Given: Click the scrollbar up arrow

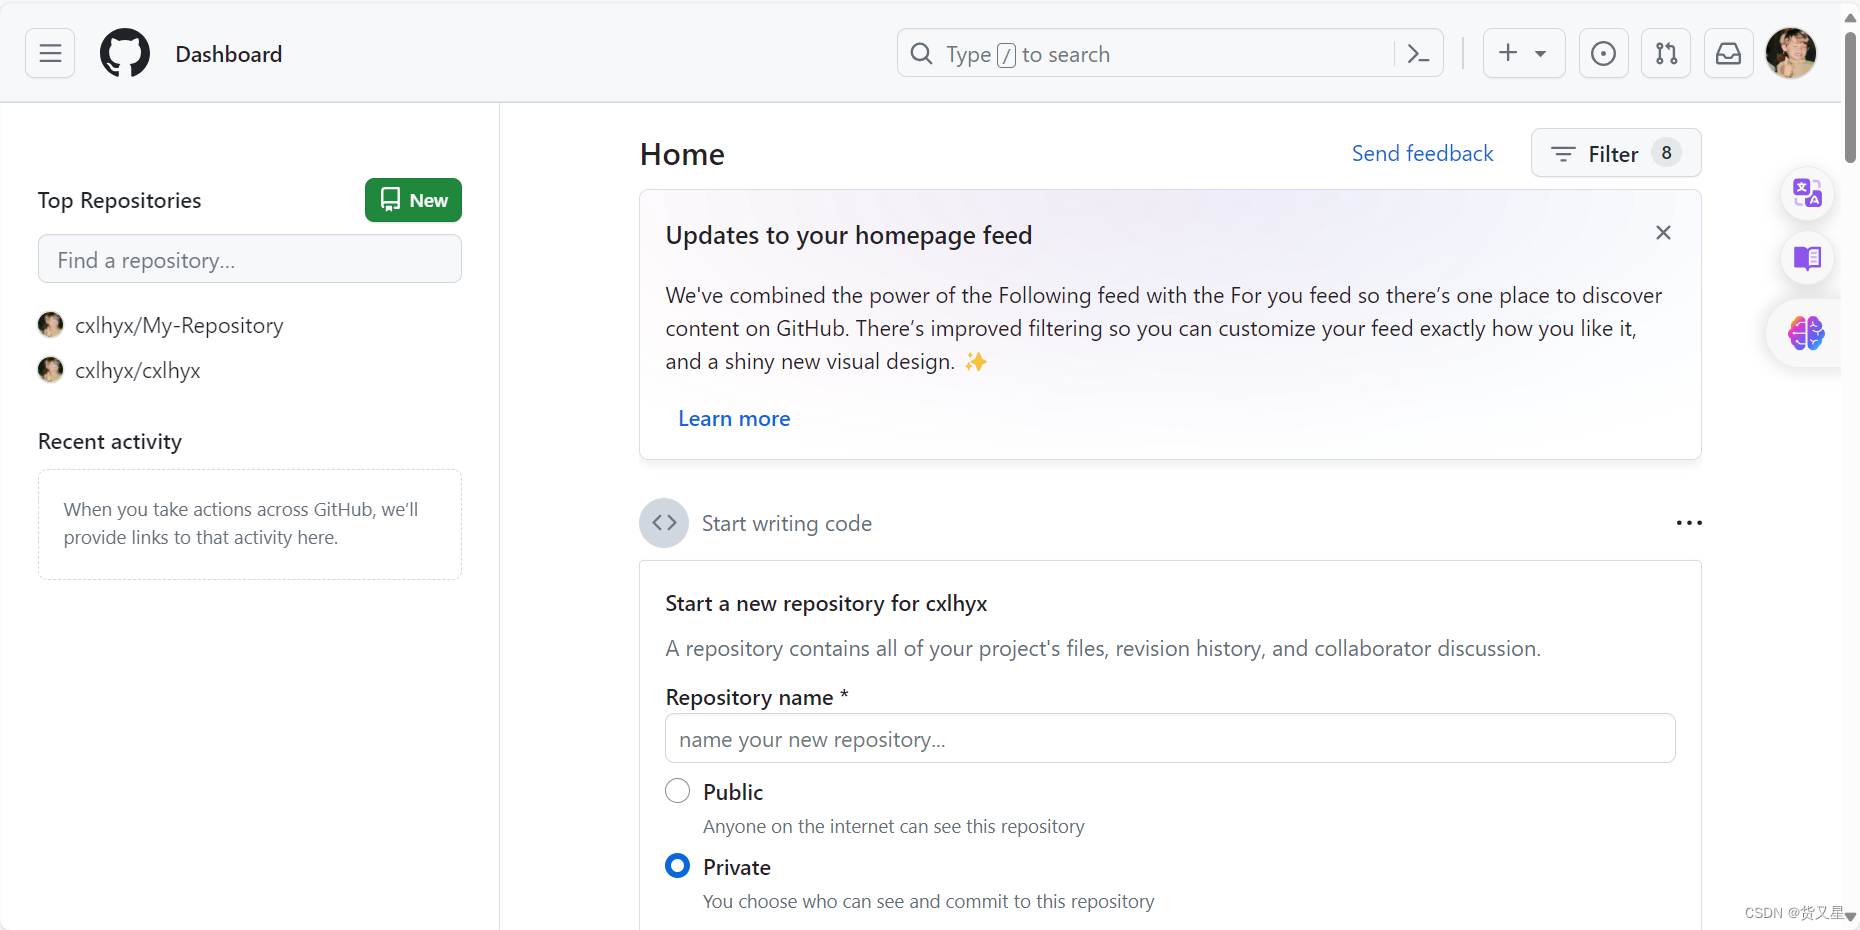Looking at the screenshot, I should coord(1850,17).
